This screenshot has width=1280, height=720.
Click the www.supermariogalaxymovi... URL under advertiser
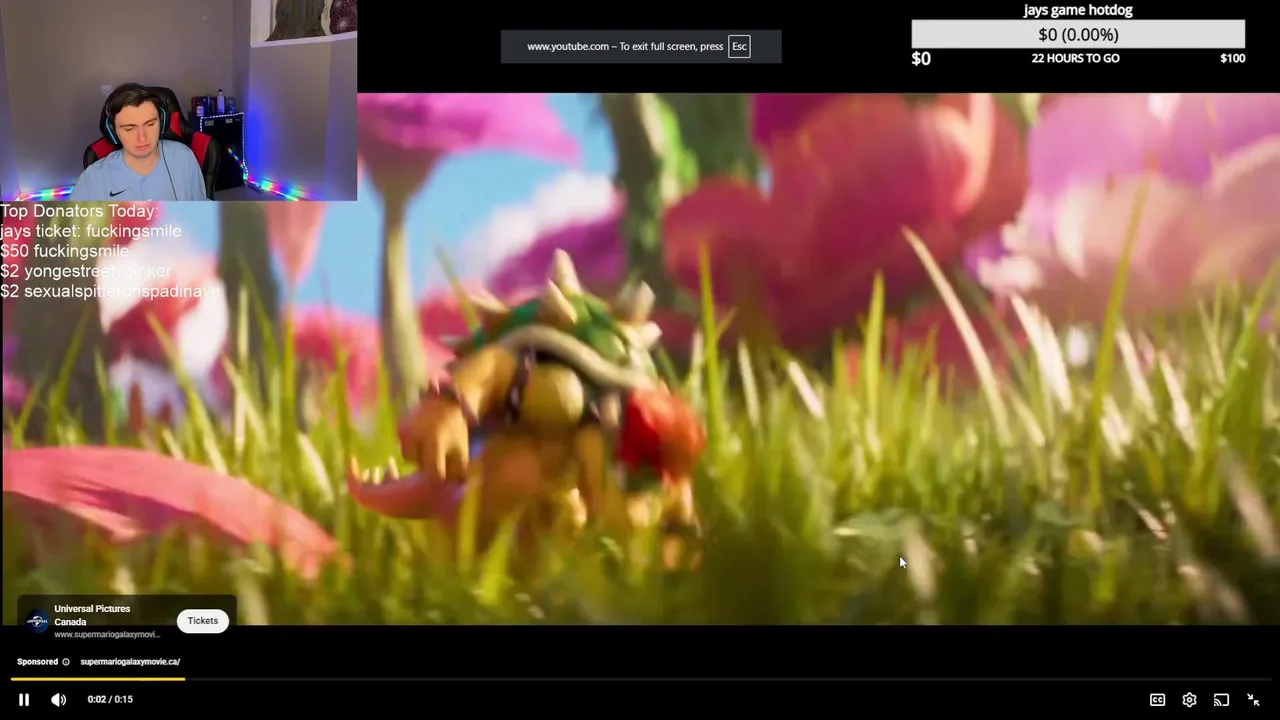point(107,634)
